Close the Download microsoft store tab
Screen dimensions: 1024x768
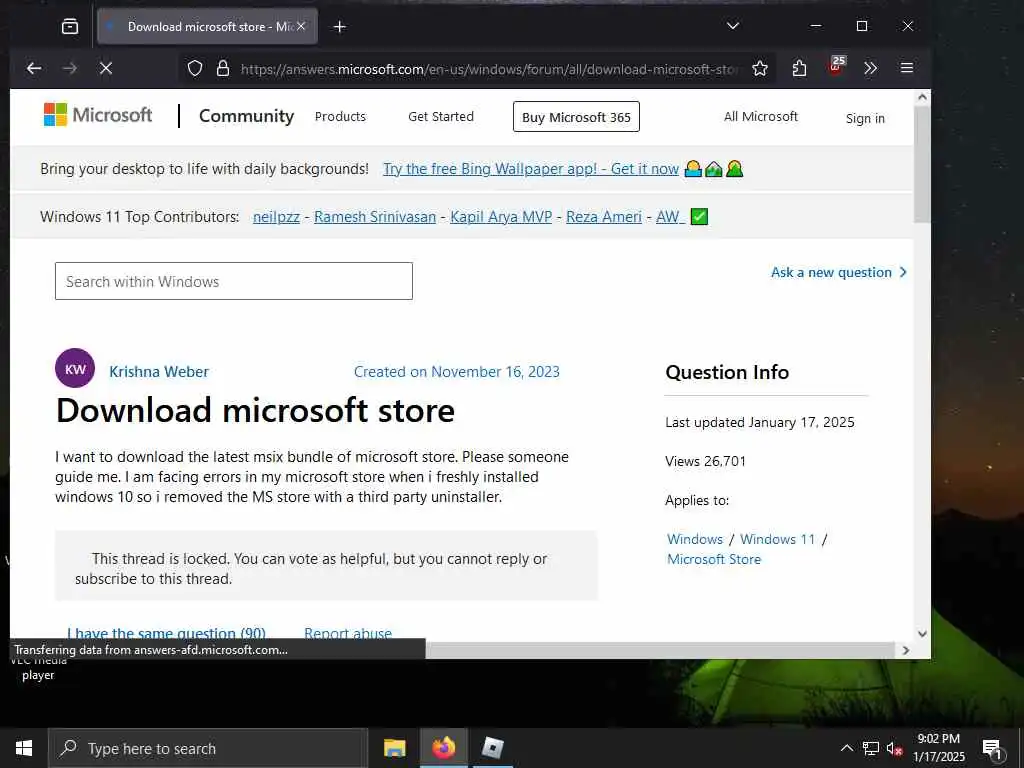(301, 27)
